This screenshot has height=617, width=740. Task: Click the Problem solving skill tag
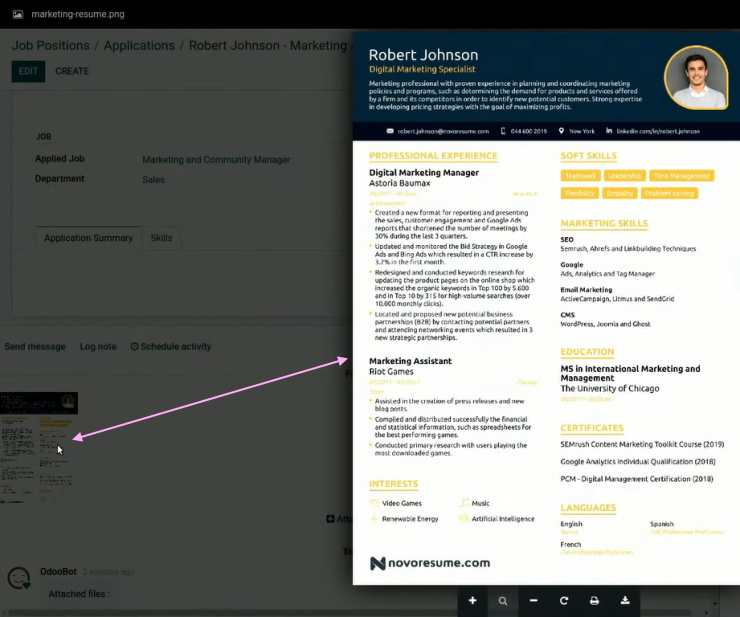pos(669,193)
